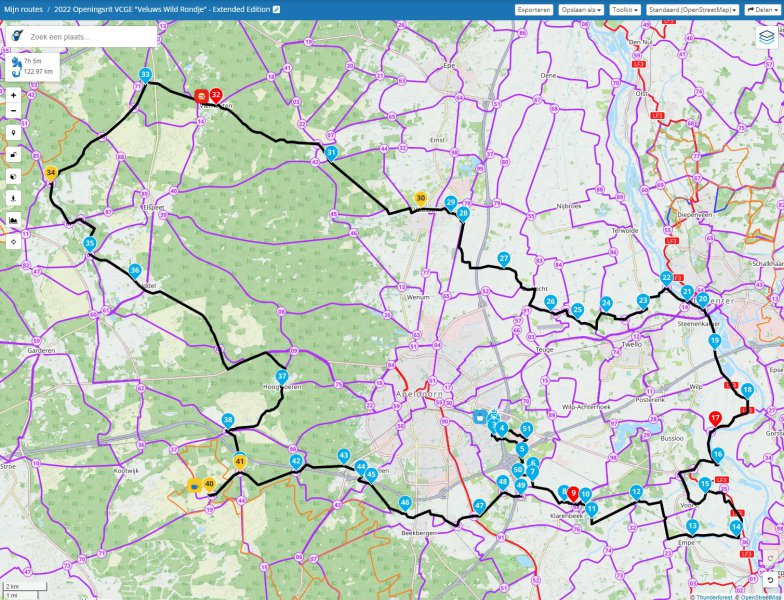Click the map pin marker tool

click(13, 132)
